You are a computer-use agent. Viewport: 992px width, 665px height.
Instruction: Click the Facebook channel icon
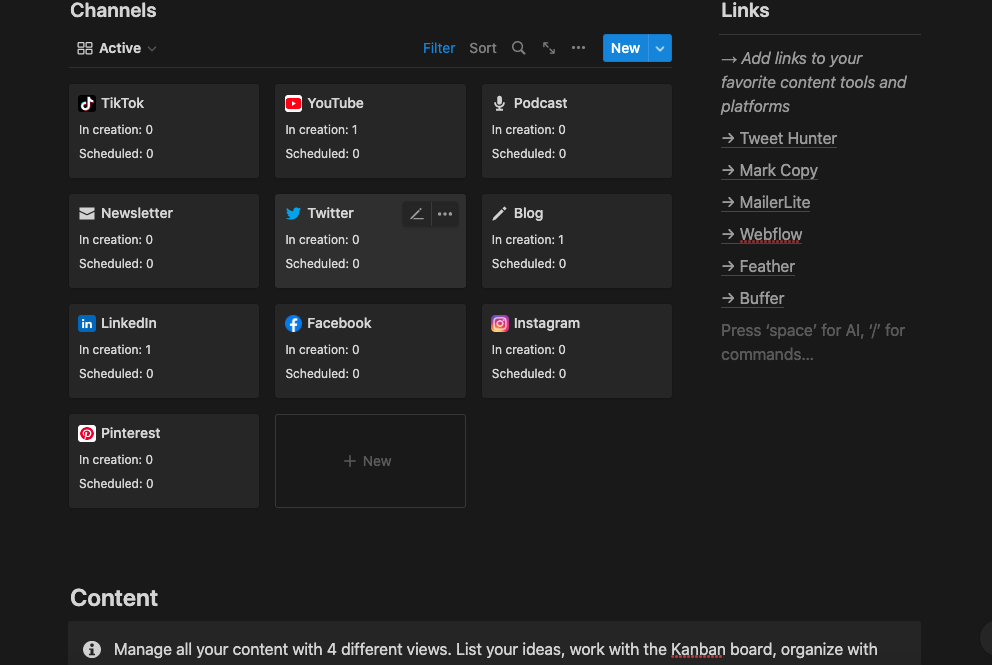click(293, 323)
